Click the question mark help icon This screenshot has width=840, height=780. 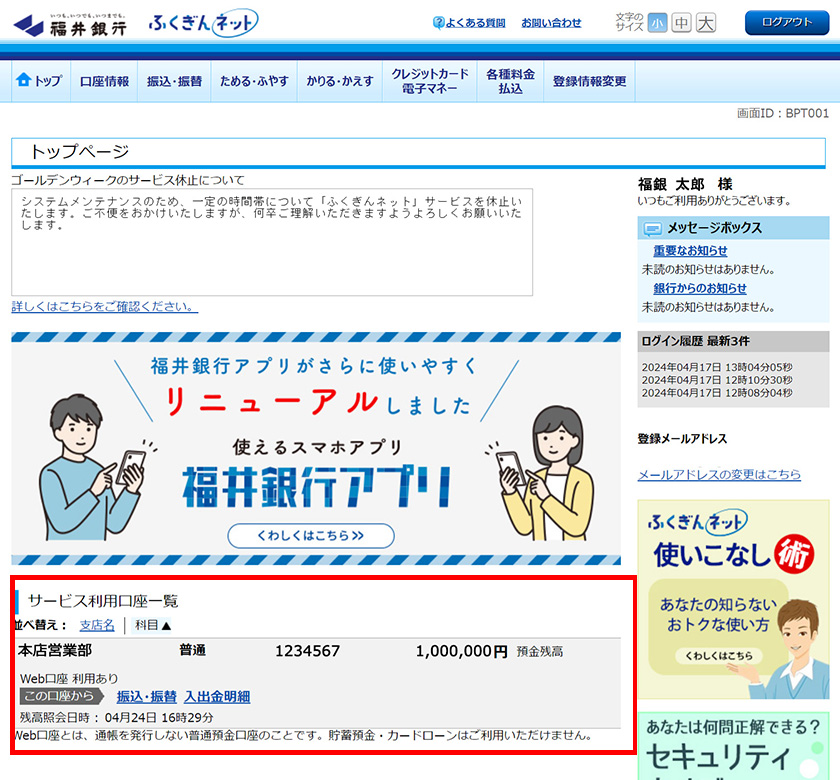click(438, 22)
